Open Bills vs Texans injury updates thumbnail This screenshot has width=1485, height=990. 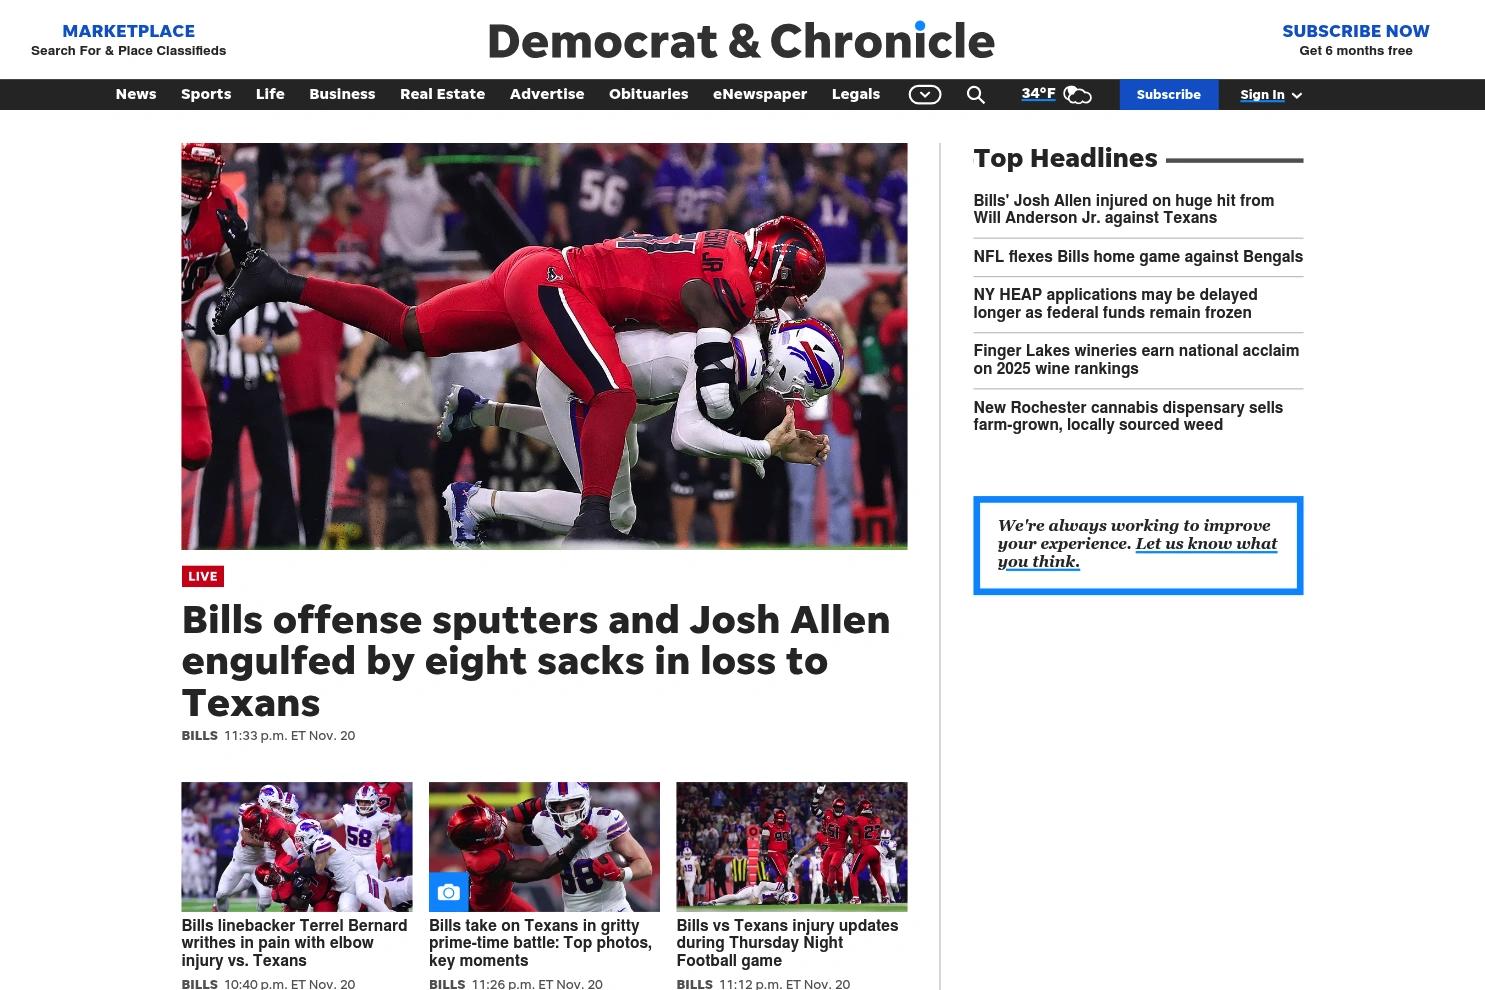pos(792,847)
